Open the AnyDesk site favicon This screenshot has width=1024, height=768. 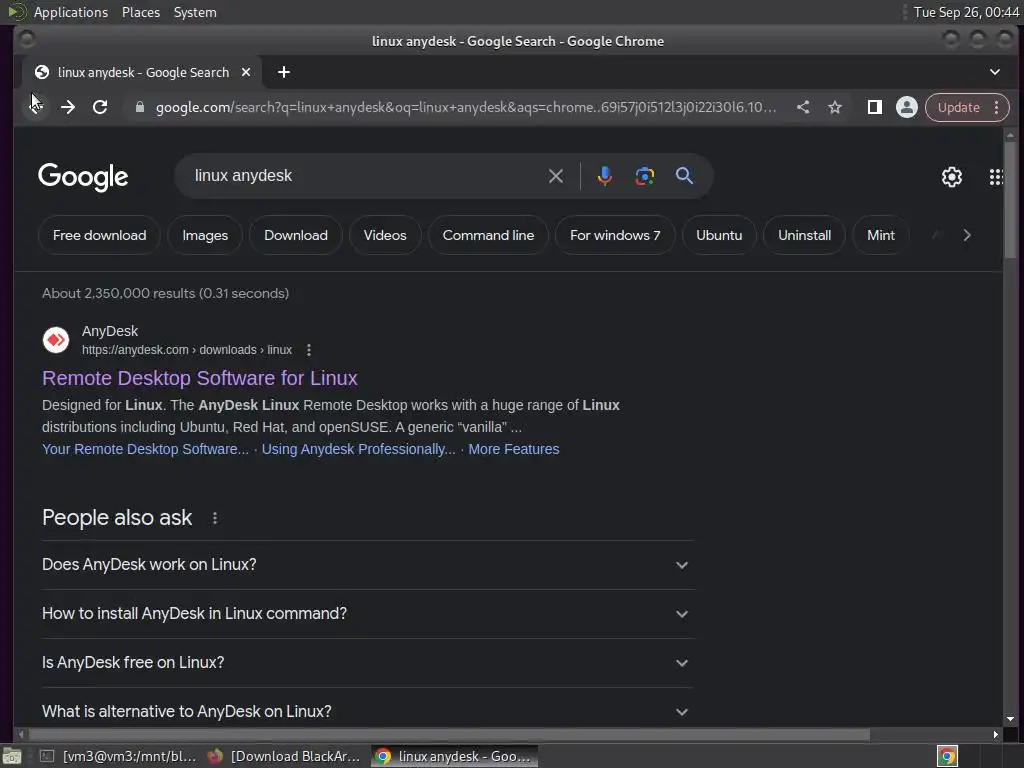coord(56,340)
